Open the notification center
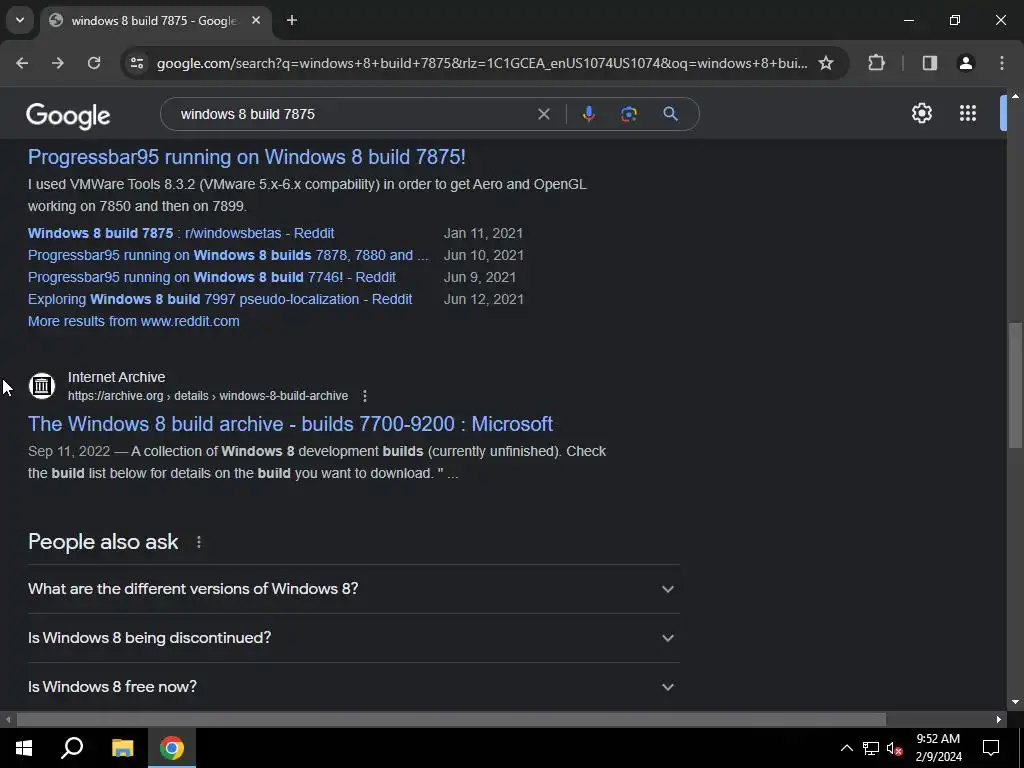 coord(991,748)
